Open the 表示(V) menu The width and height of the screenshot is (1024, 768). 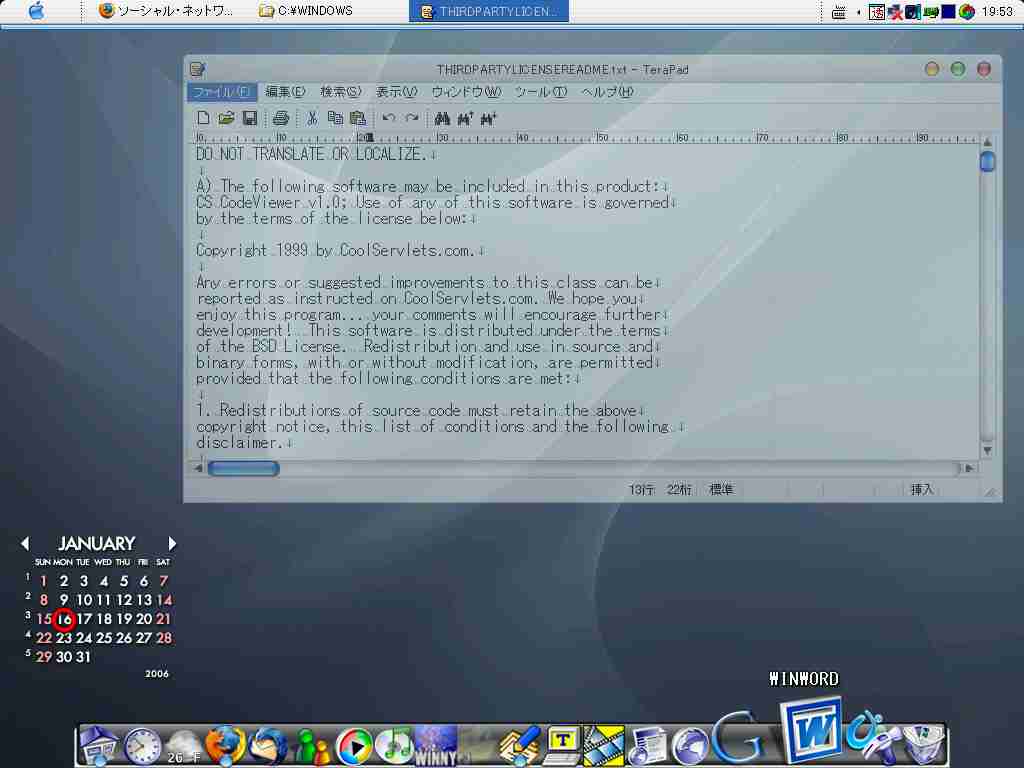396,92
